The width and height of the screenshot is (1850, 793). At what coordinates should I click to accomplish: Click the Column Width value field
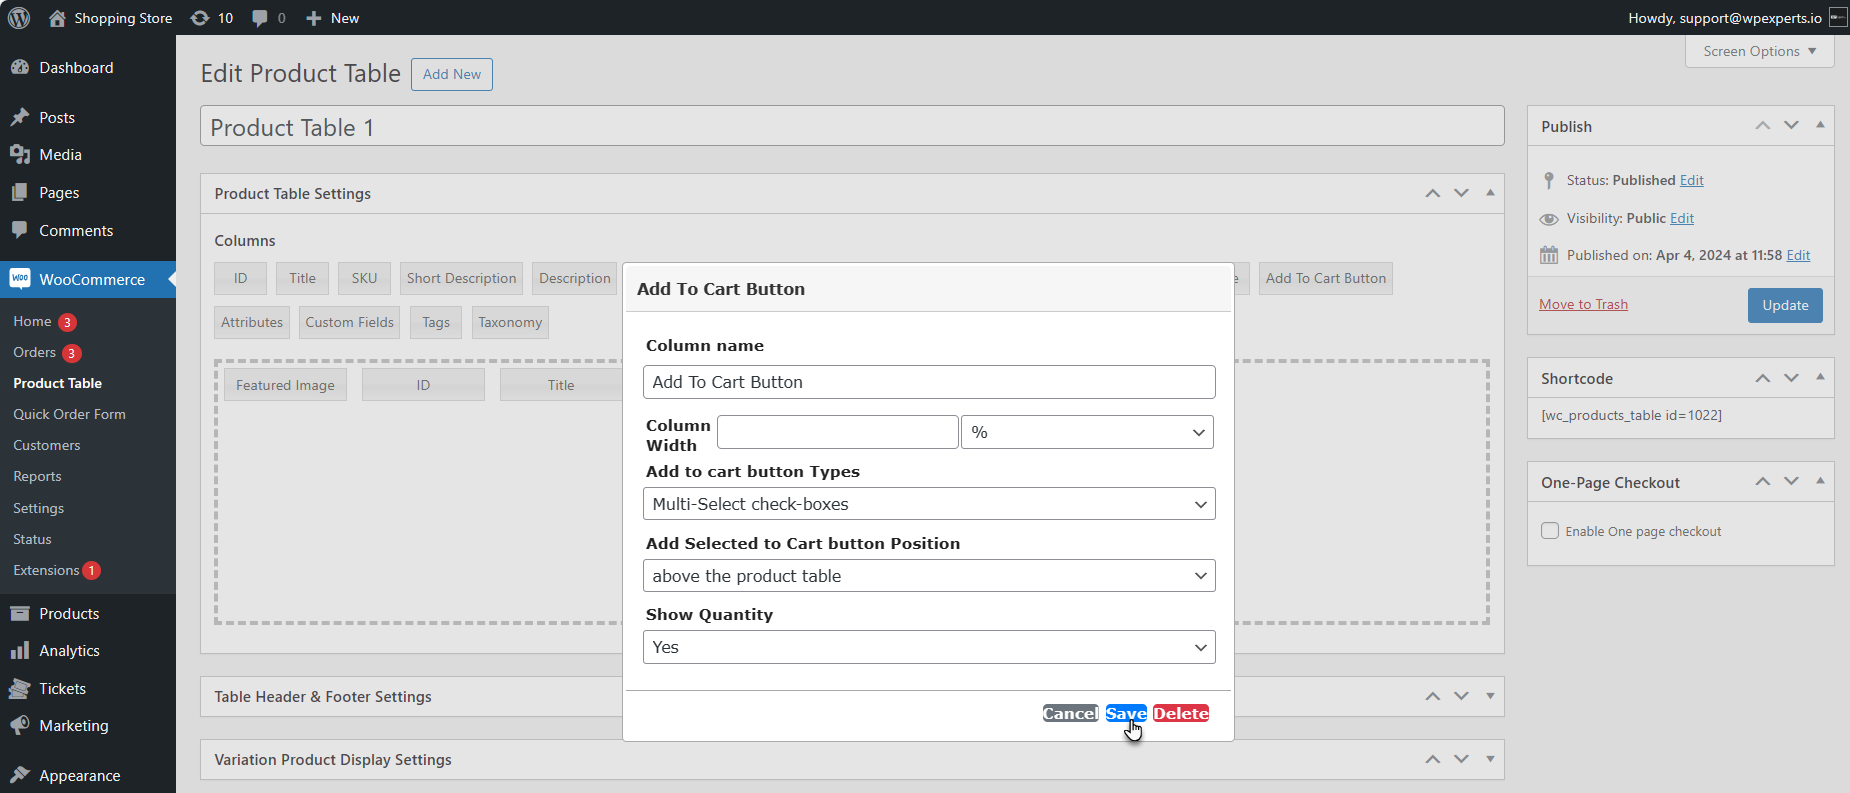click(838, 432)
